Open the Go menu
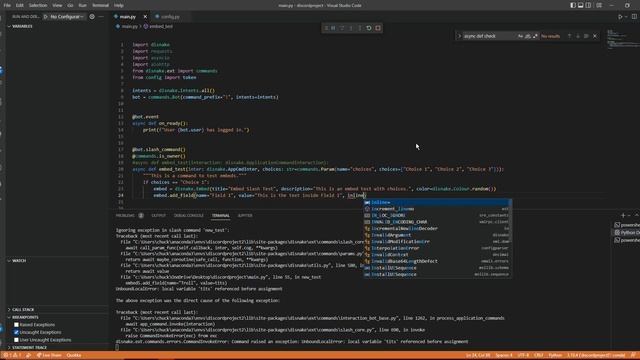Image resolution: width=640 pixels, height=360 pixels. 70,5
